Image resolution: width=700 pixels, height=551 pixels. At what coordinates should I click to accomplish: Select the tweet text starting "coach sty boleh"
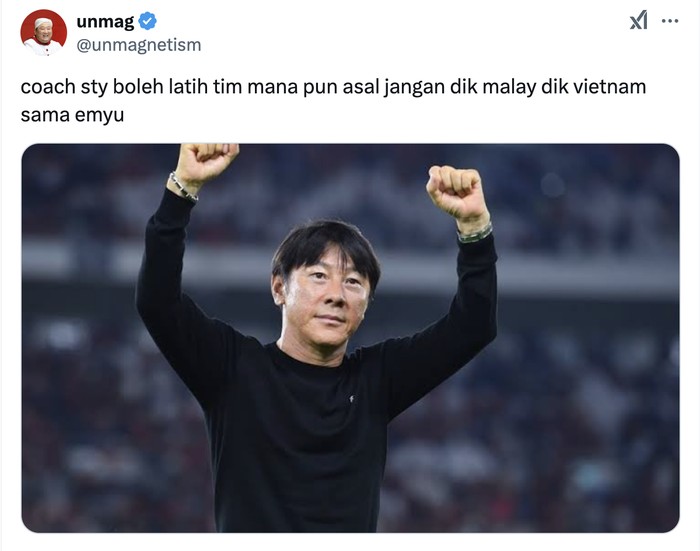point(333,100)
